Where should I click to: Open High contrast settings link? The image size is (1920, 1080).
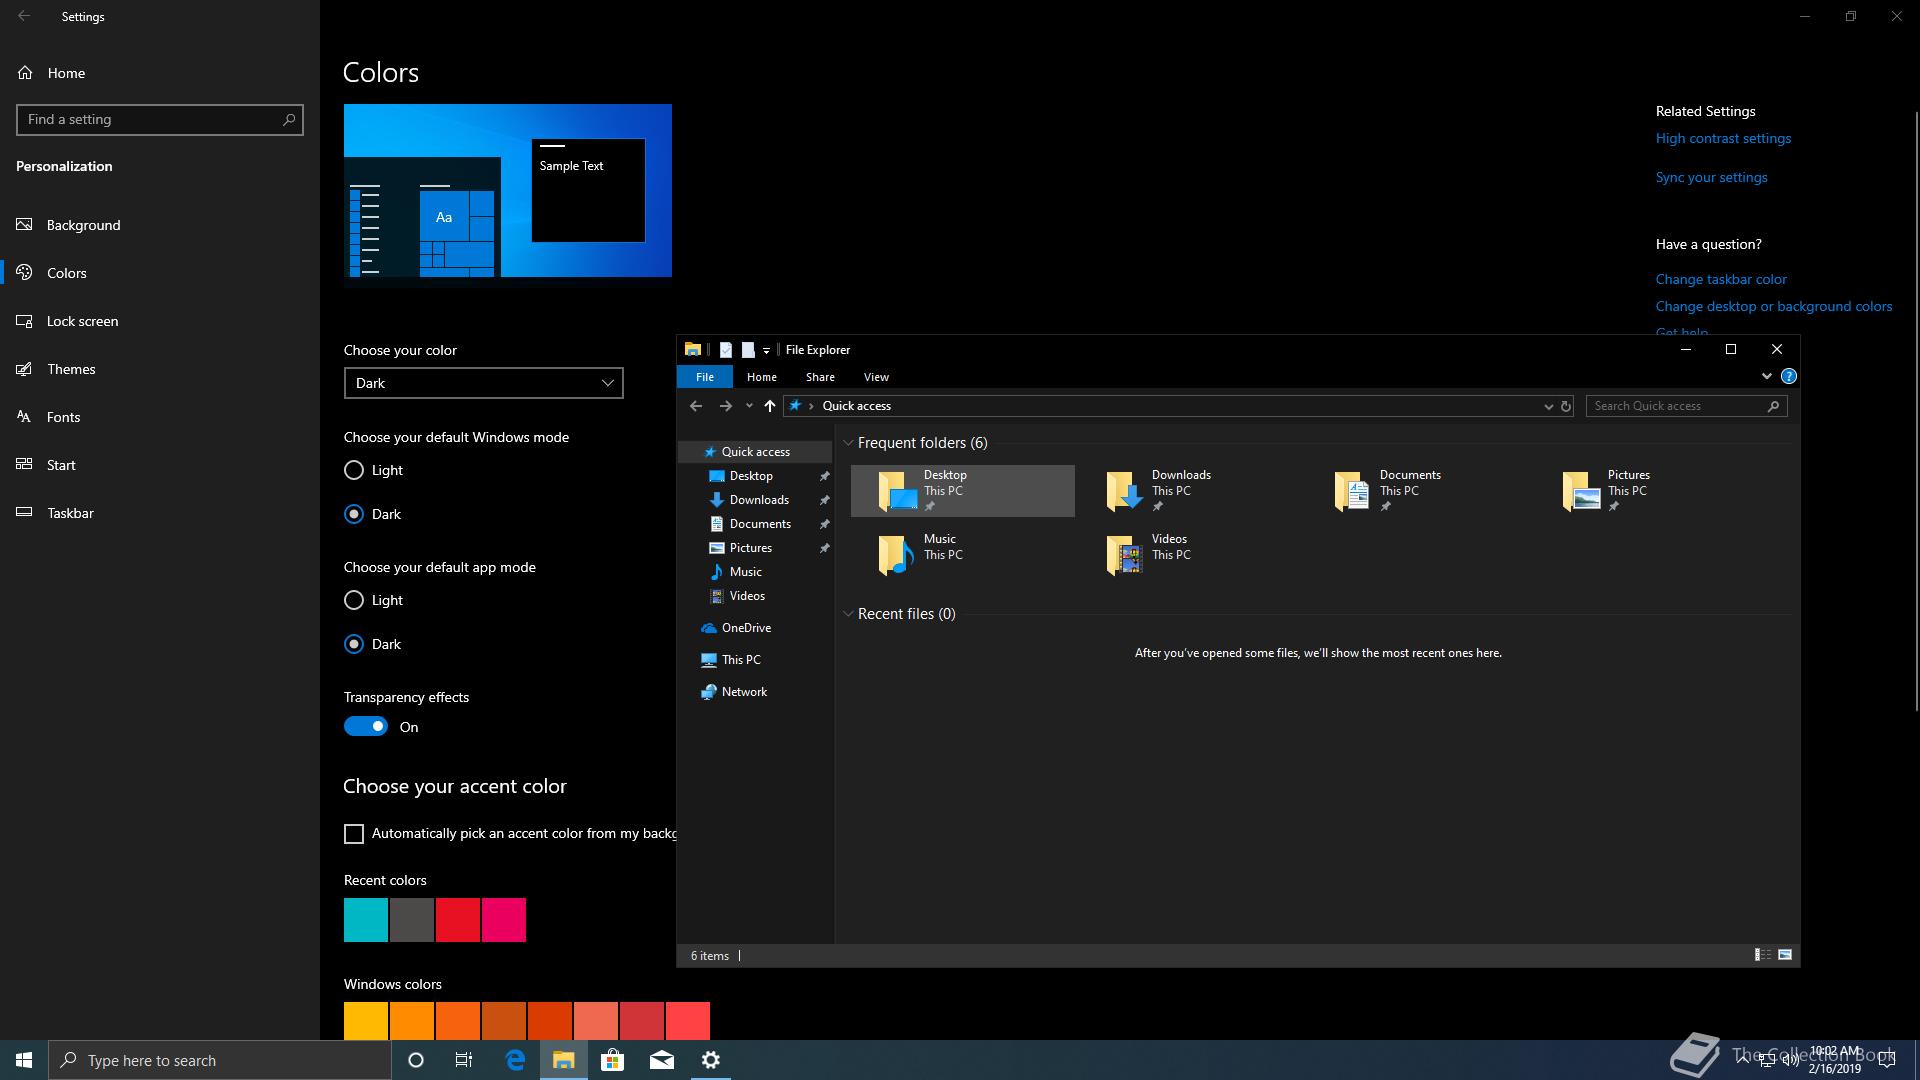point(1723,138)
